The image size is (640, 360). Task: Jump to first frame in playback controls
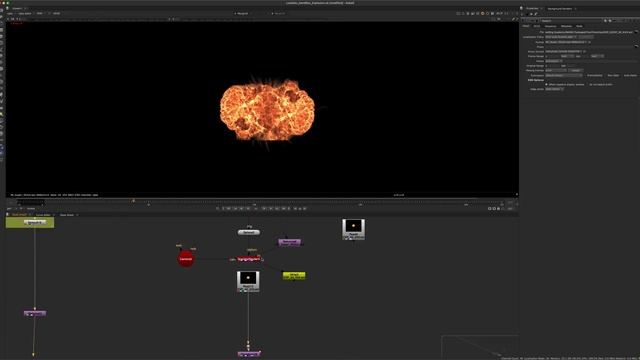[x=223, y=209]
